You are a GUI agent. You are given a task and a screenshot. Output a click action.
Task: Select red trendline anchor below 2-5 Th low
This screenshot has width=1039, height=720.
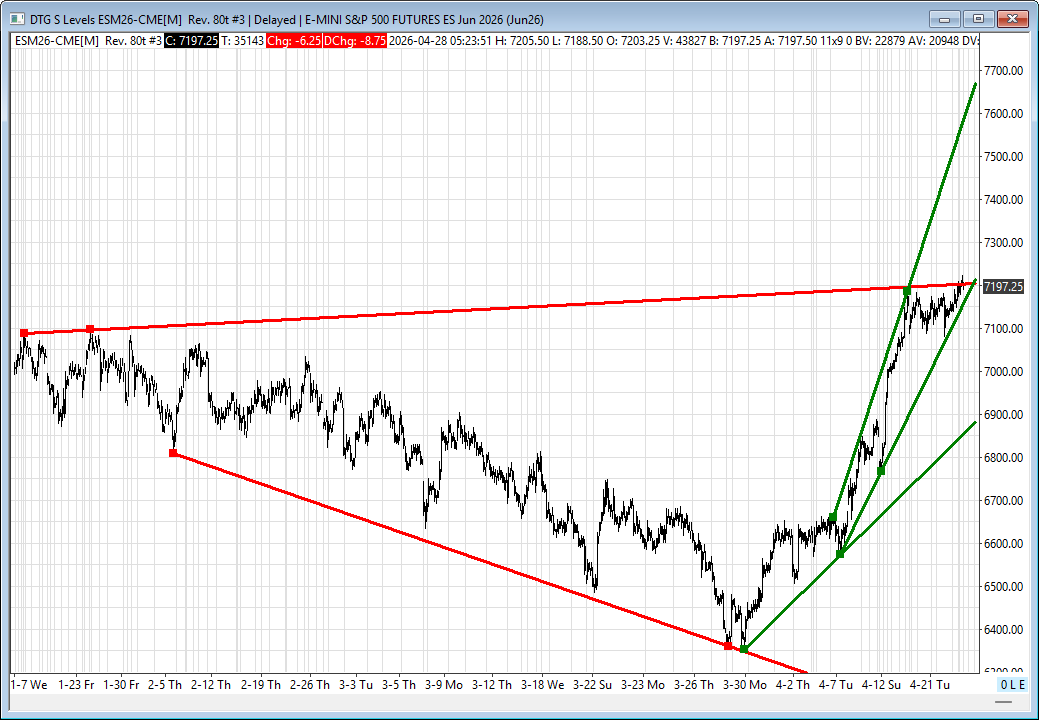[x=173, y=453]
